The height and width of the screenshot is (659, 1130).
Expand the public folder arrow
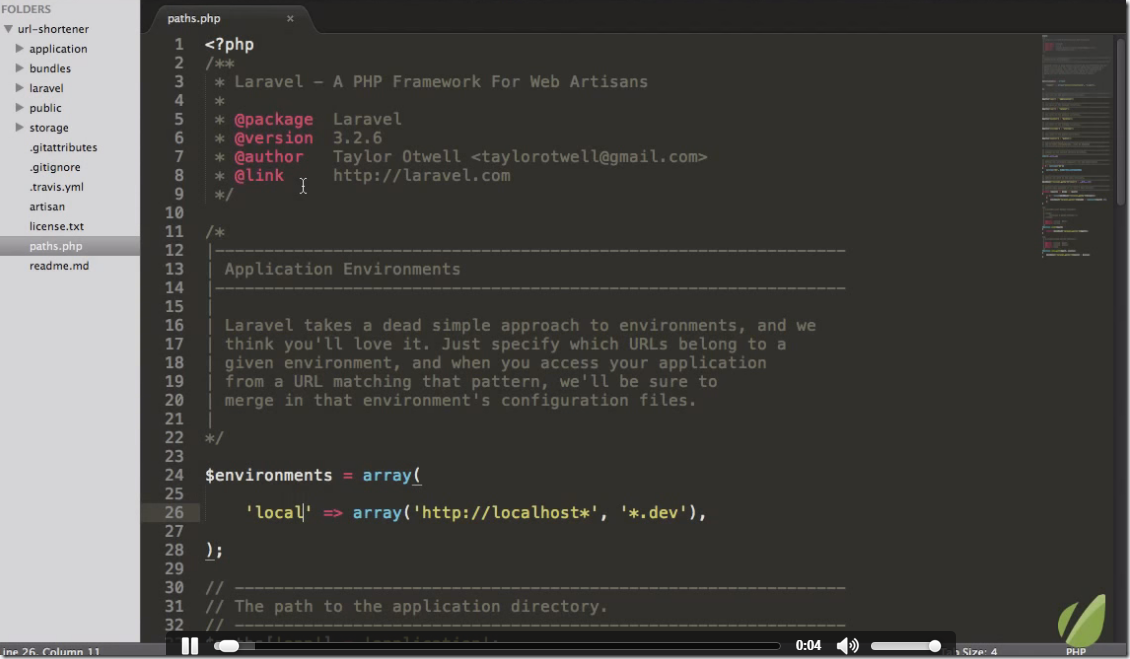tap(19, 107)
